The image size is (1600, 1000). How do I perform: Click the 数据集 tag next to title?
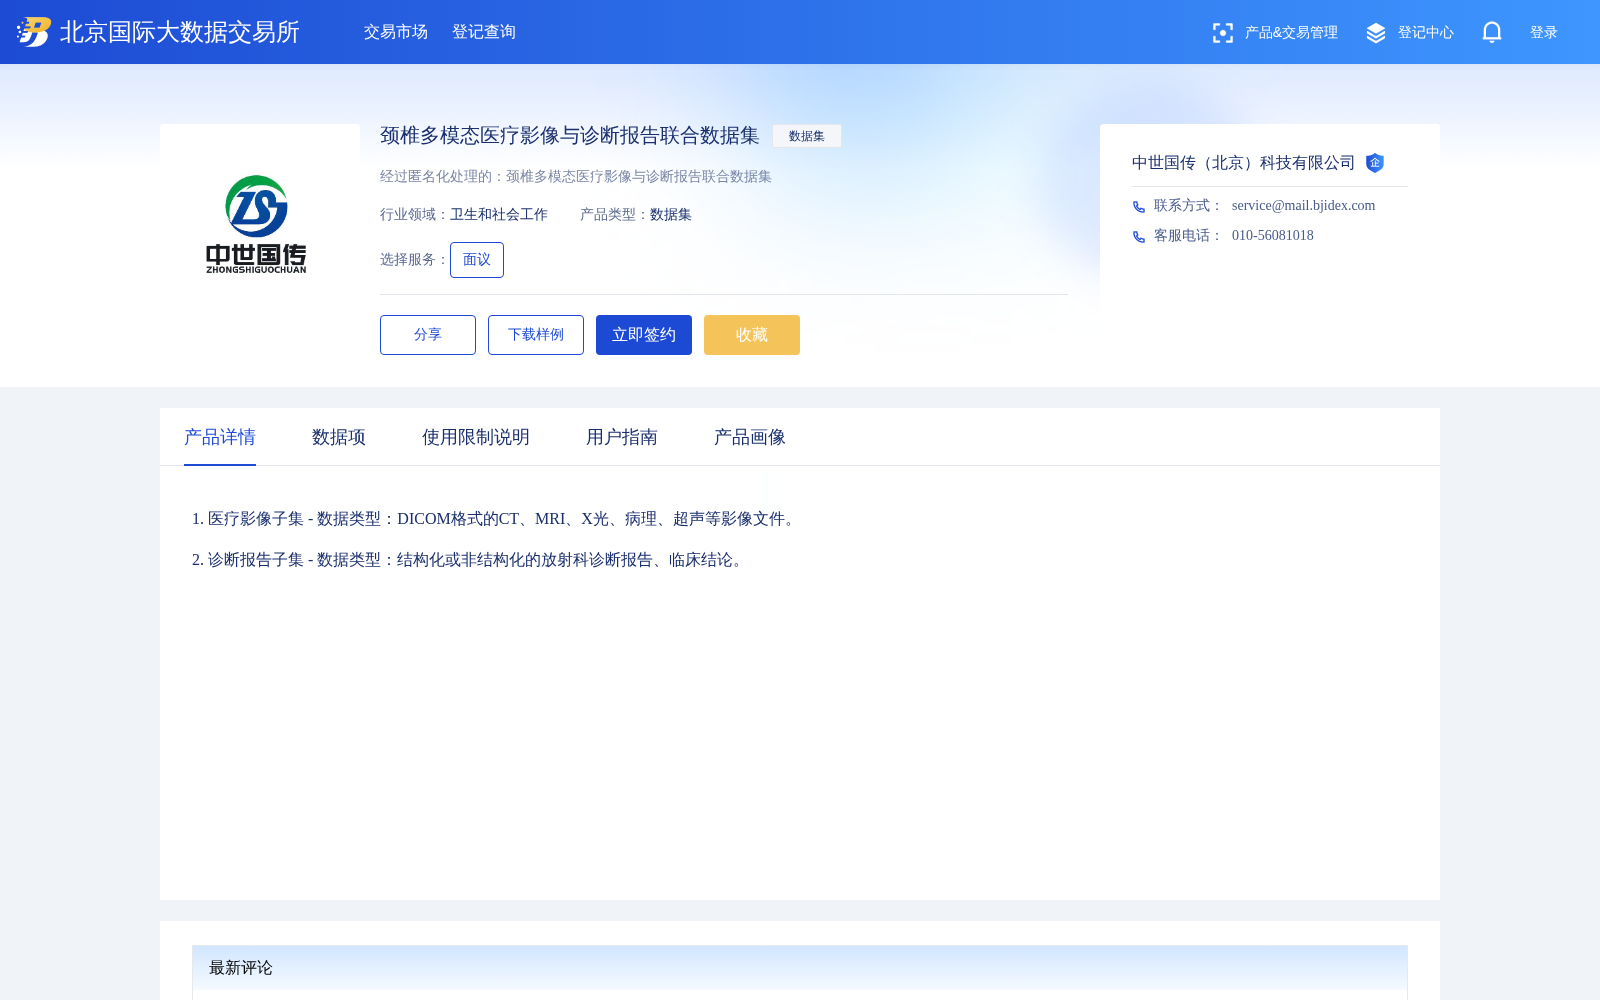[807, 136]
